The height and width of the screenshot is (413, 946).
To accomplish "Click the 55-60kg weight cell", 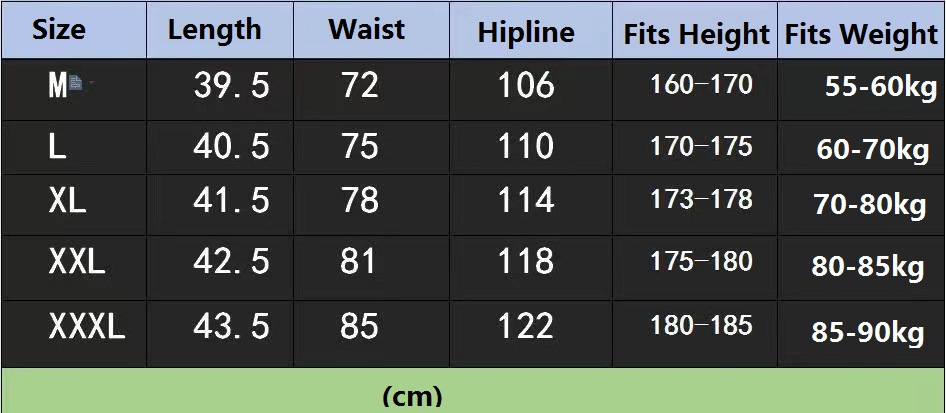I will 880,87.
